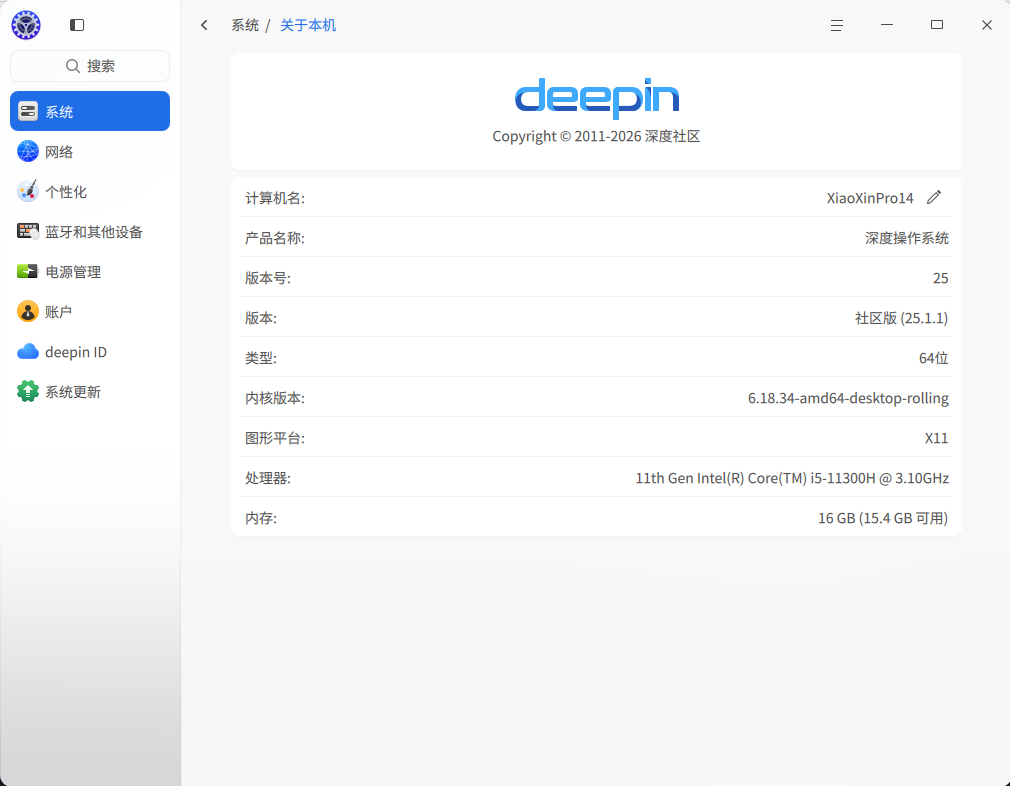Viewport: 1010px width, 786px height.
Task: Open the deepin ID cloud section
Action: pos(90,352)
